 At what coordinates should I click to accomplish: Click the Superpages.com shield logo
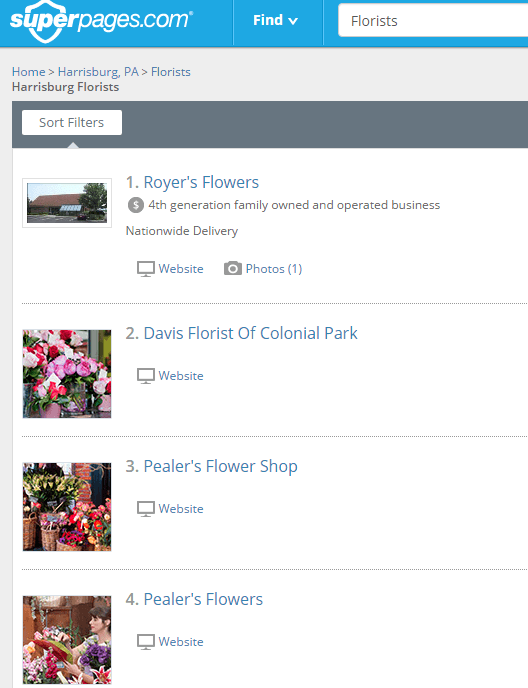pyautogui.click(x=101, y=20)
